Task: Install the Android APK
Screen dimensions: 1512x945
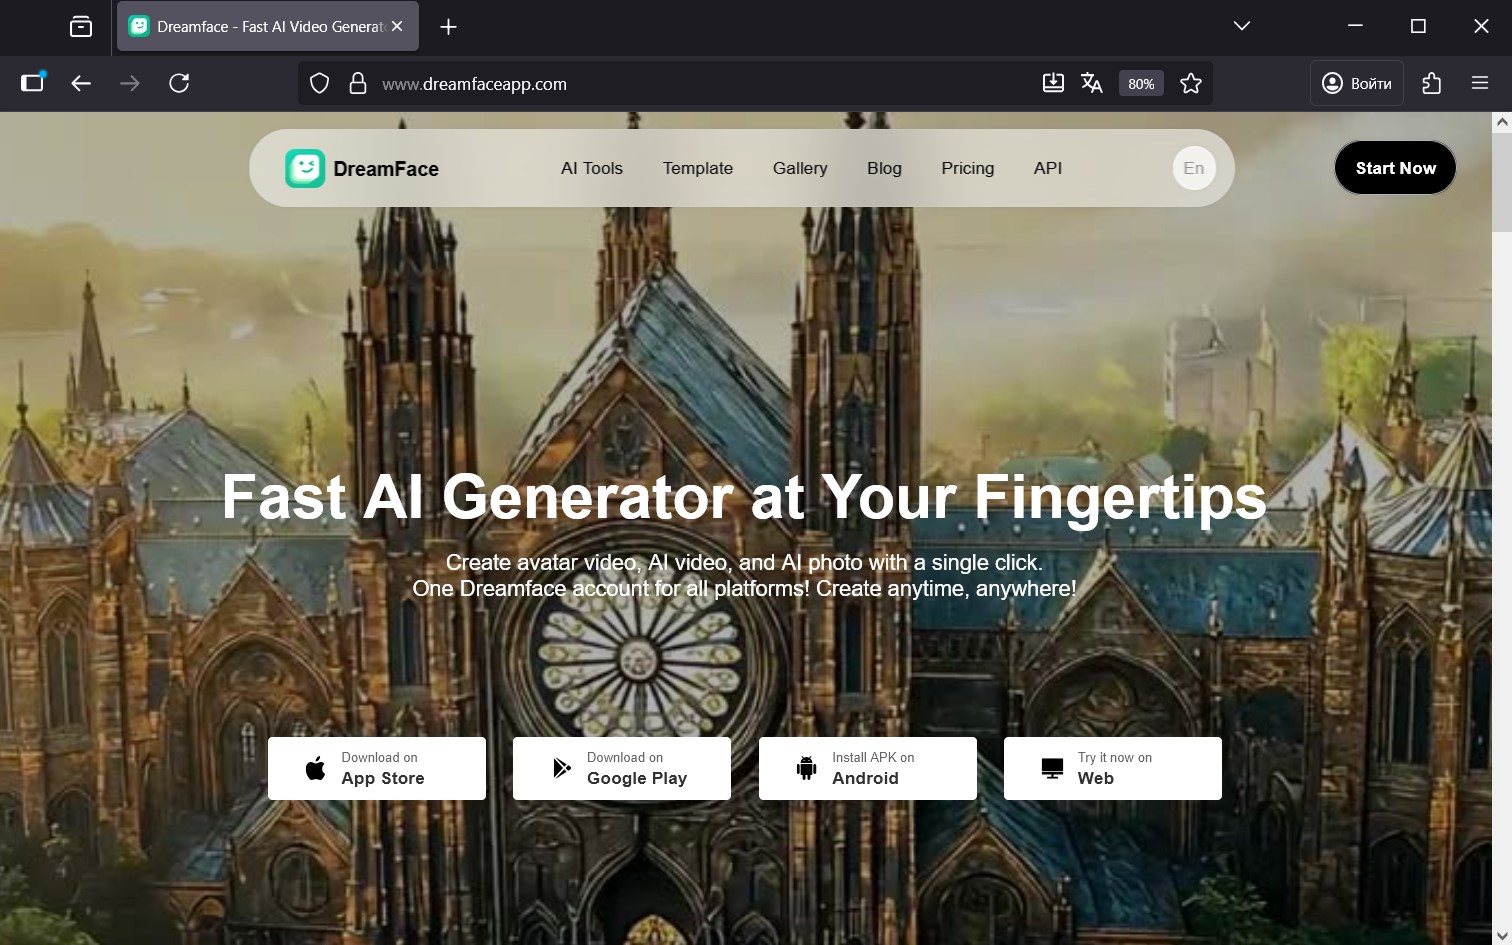Action: (868, 768)
